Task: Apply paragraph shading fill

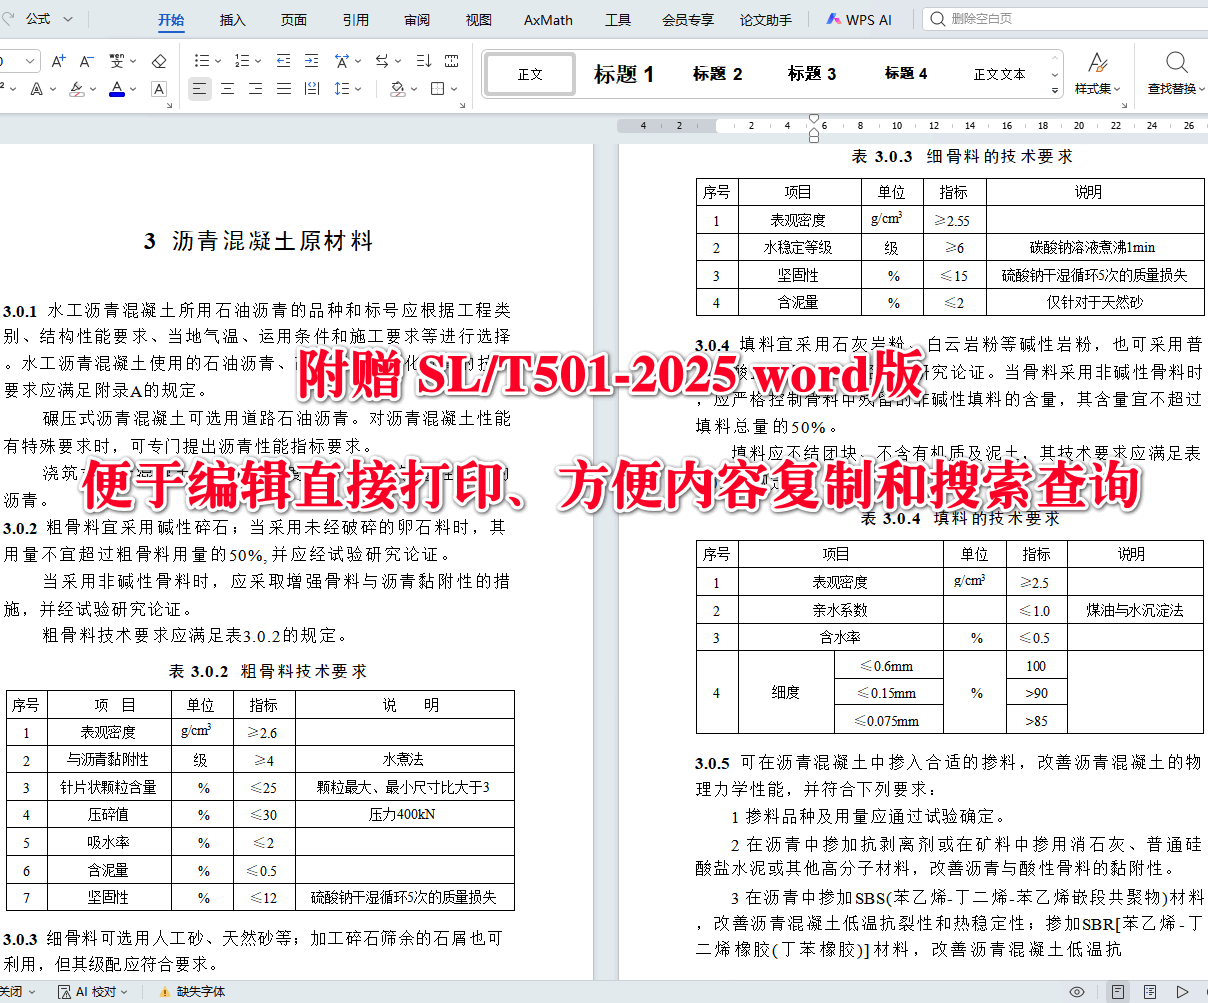Action: [x=397, y=89]
